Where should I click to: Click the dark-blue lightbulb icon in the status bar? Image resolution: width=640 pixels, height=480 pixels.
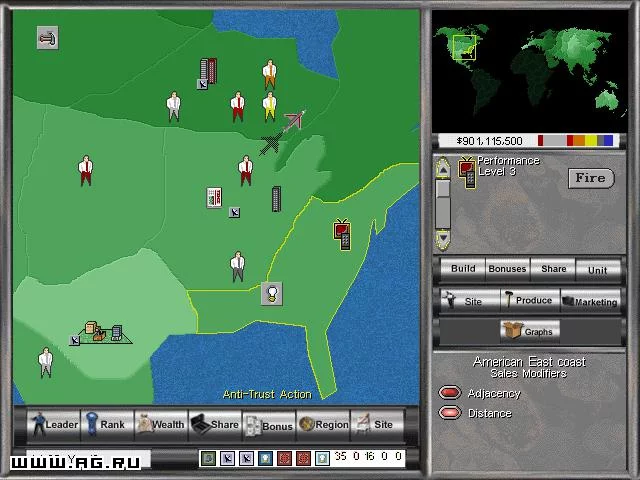pos(265,458)
